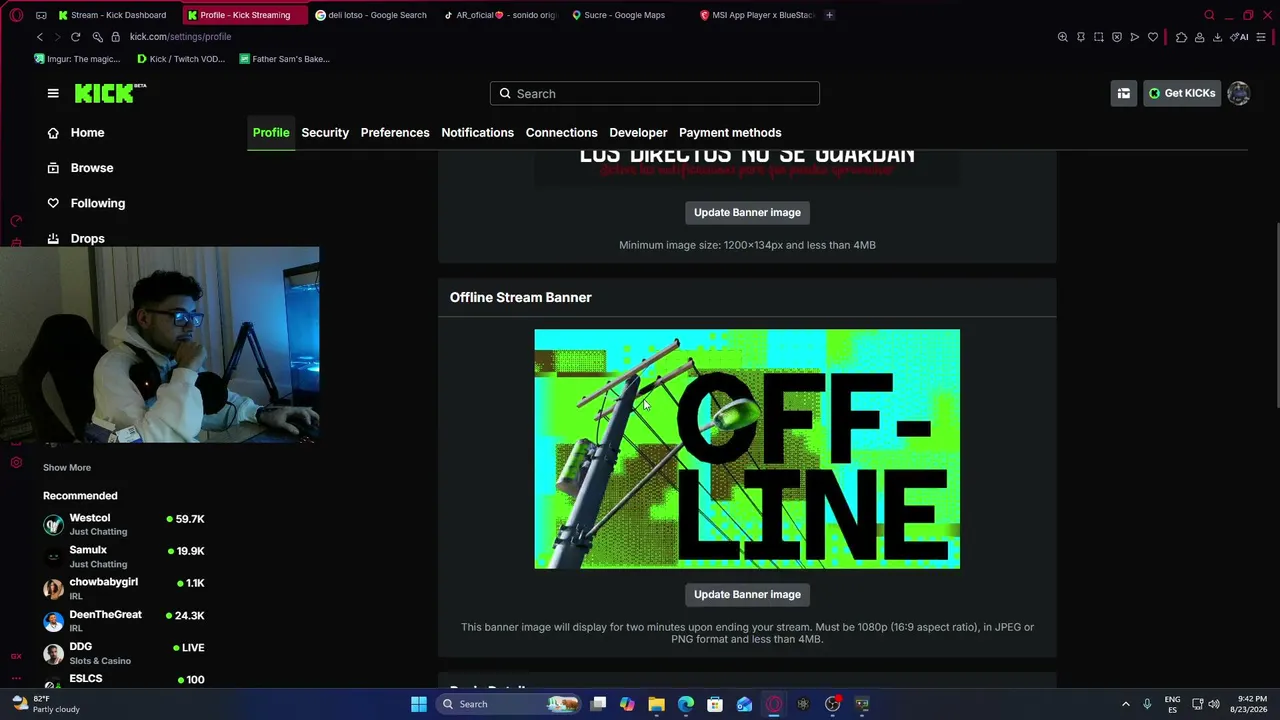Click the Opera extensions cube icon
The height and width of the screenshot is (720, 1280).
tap(1181, 37)
